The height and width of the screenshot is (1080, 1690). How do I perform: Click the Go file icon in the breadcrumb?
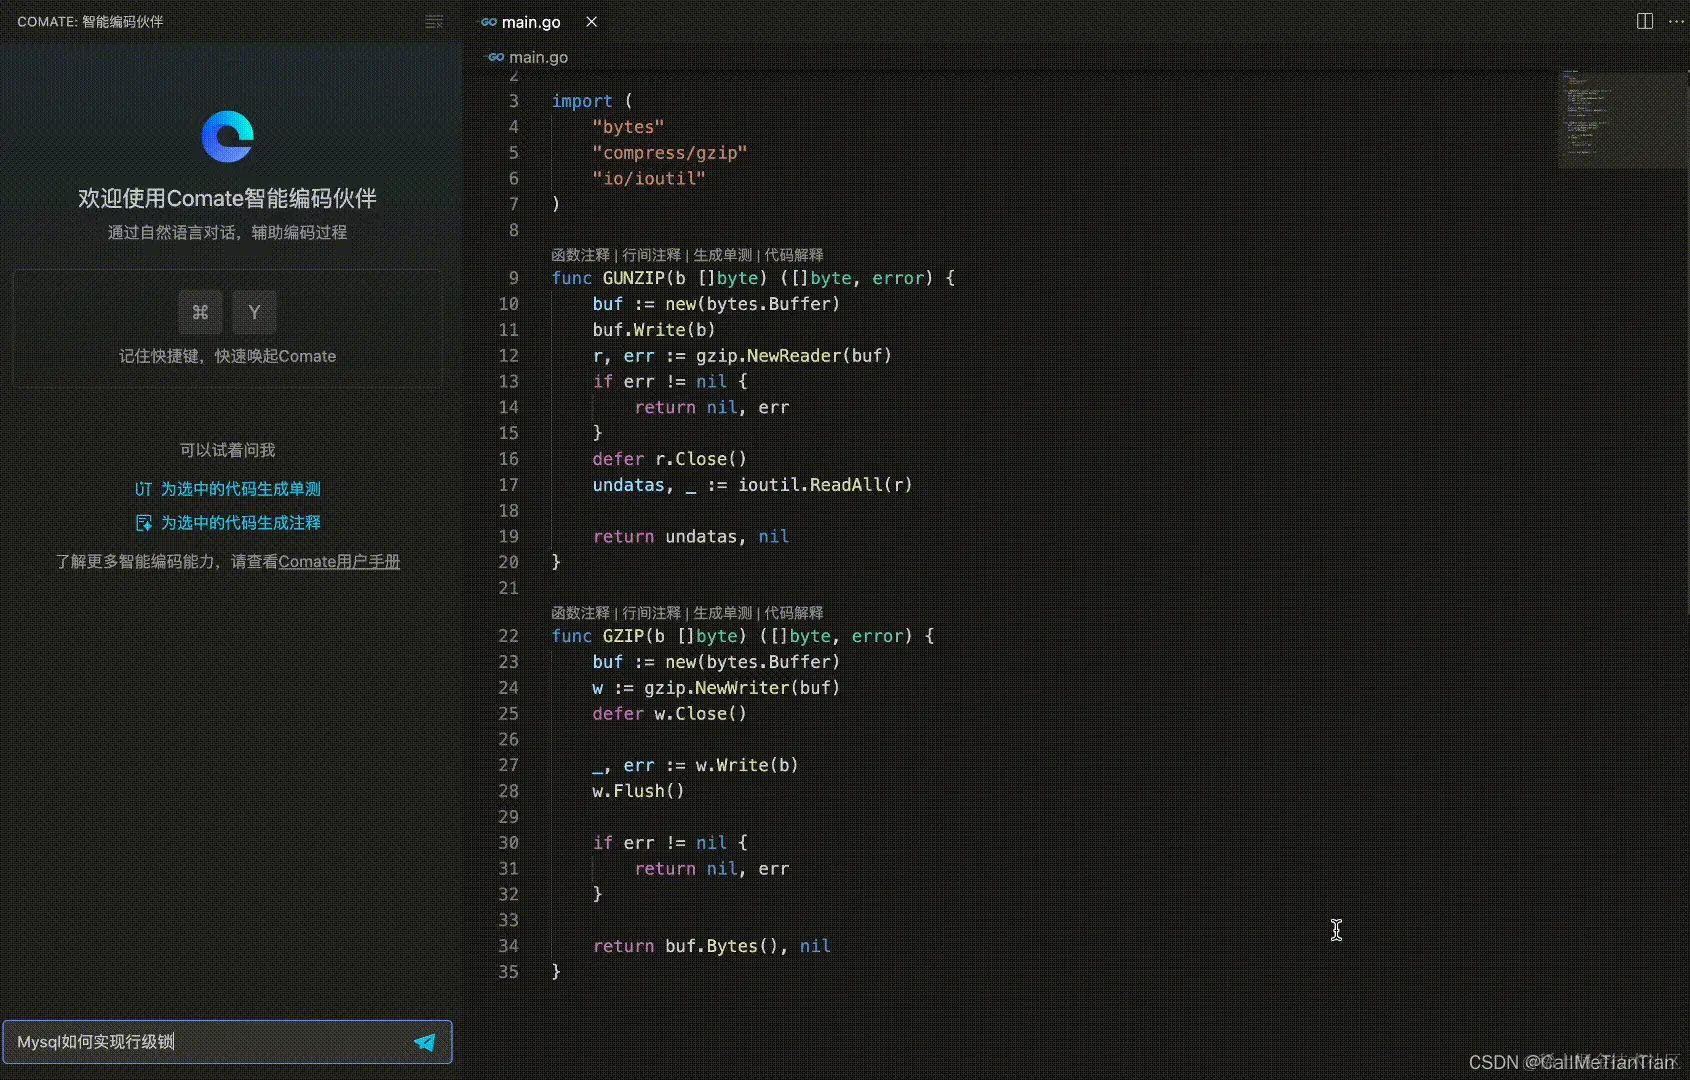pyautogui.click(x=495, y=57)
